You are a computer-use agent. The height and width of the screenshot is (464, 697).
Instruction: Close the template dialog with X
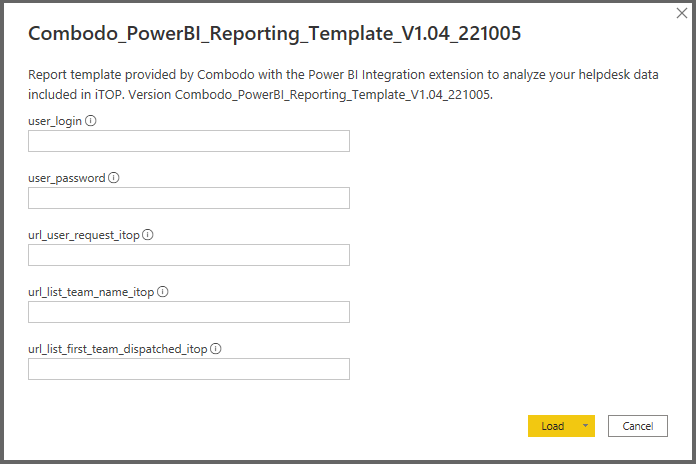tap(682, 14)
